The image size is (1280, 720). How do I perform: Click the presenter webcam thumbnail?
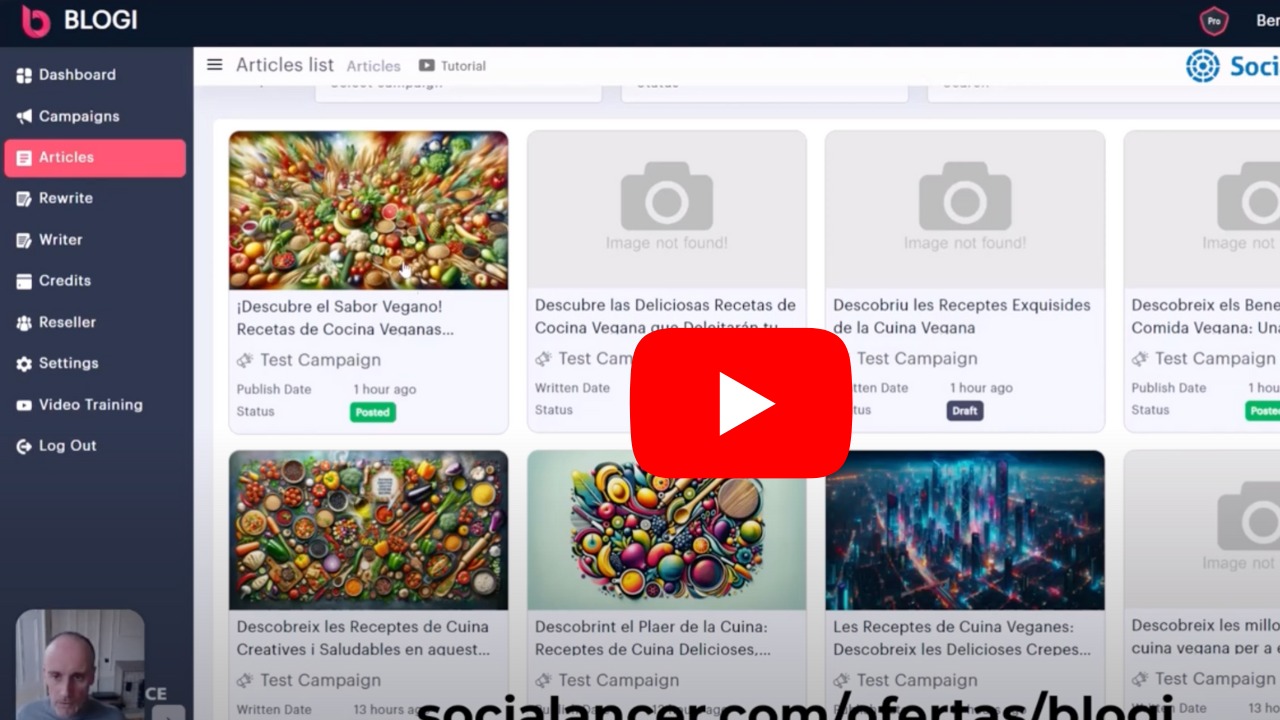click(x=80, y=665)
